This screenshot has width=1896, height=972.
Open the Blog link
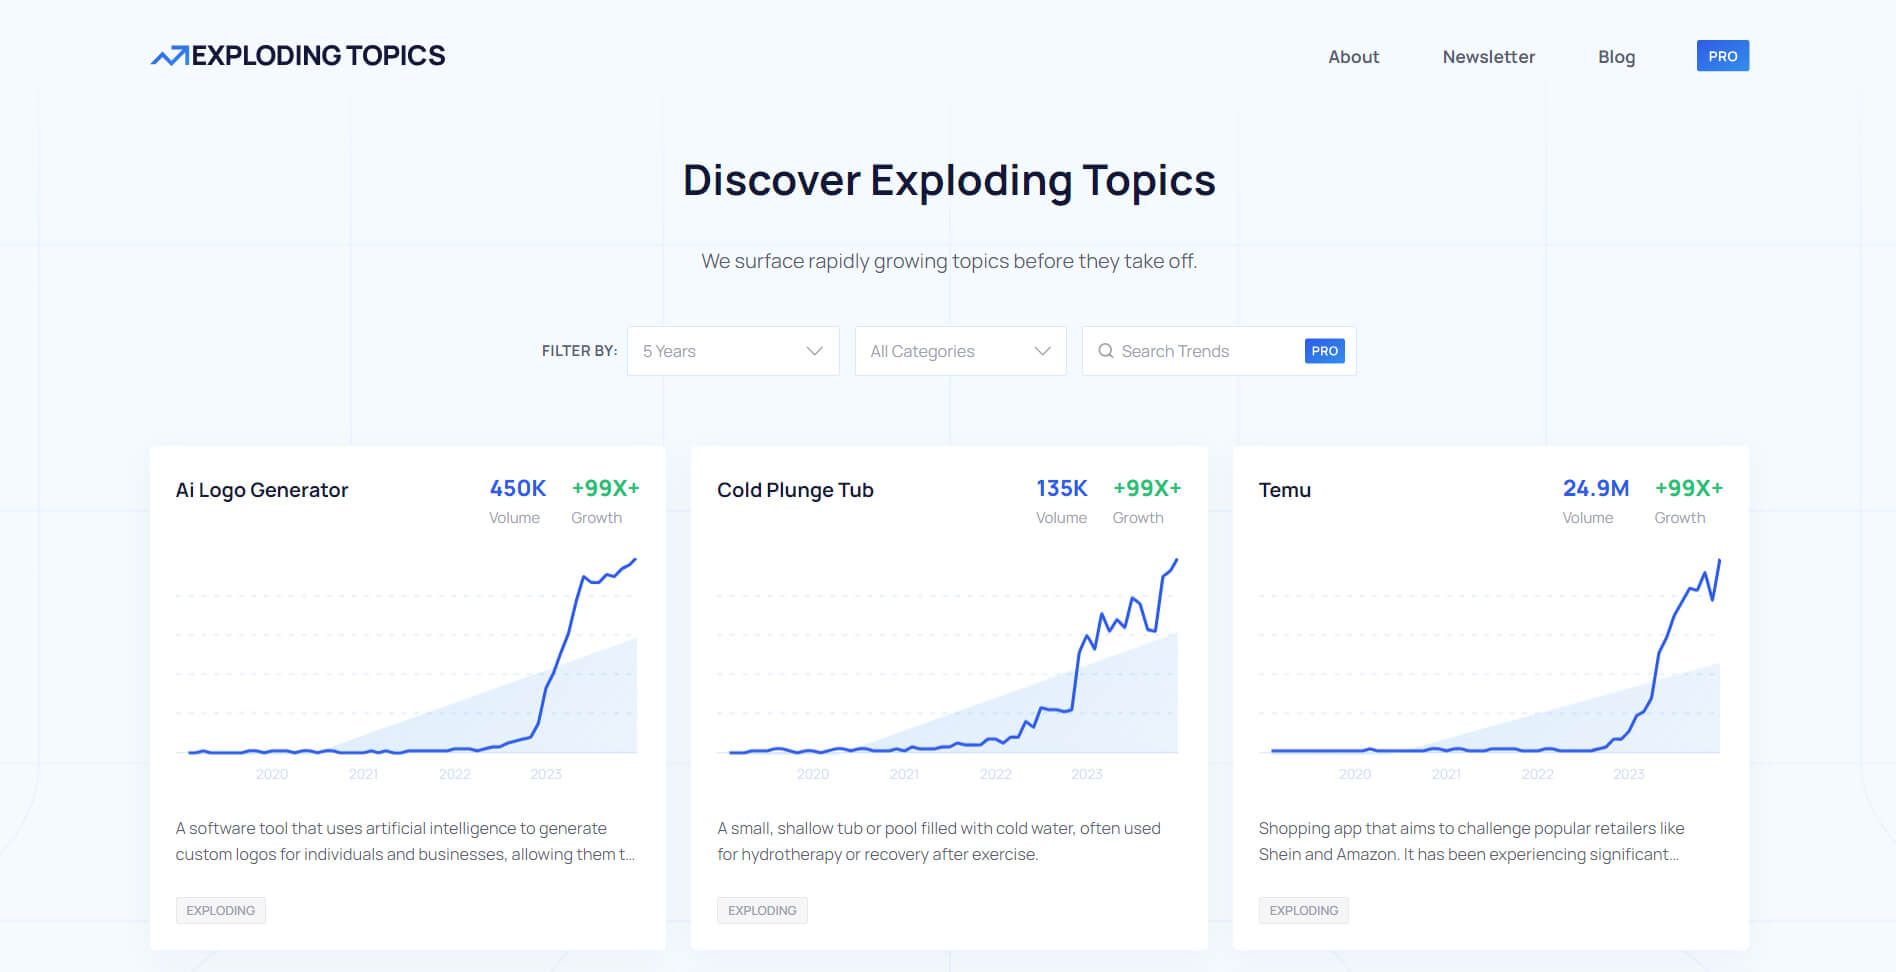click(x=1616, y=57)
